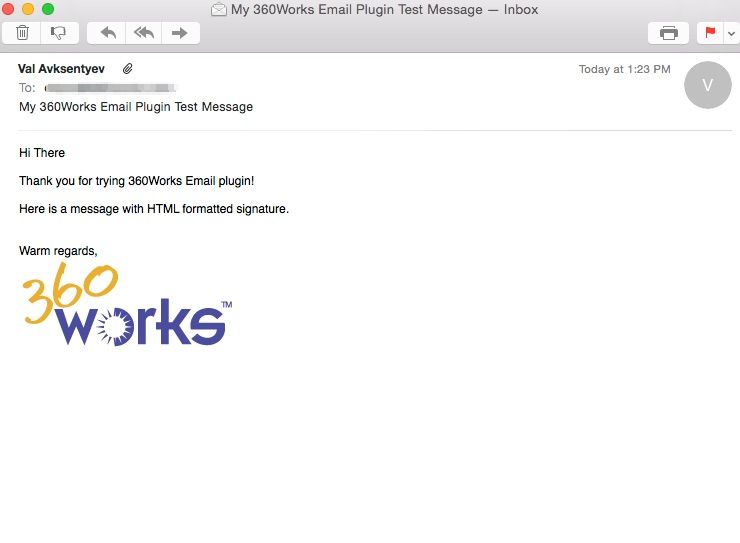This screenshot has width=740, height=543.
Task: Reply all using the double arrow icon
Action: [x=143, y=33]
